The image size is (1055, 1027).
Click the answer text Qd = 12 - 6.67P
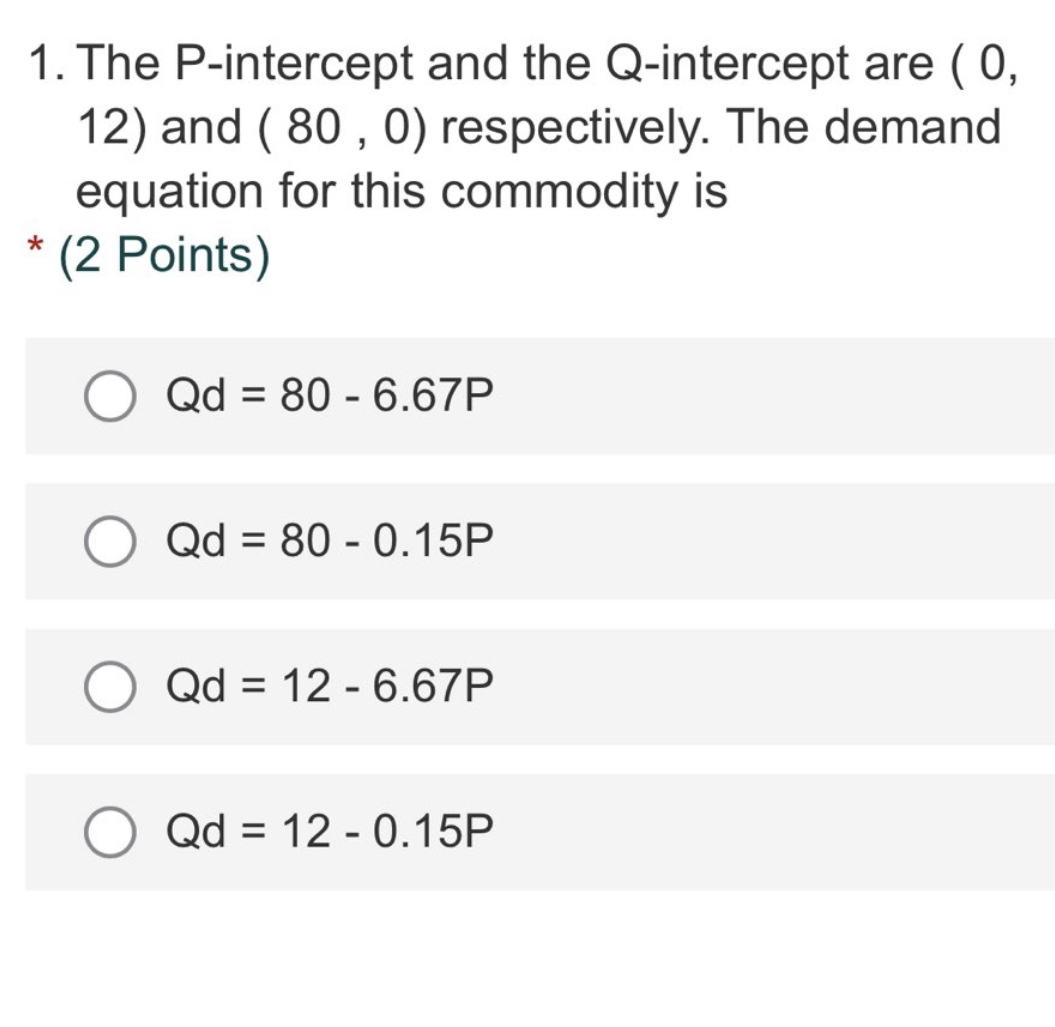pyautogui.click(x=330, y=687)
